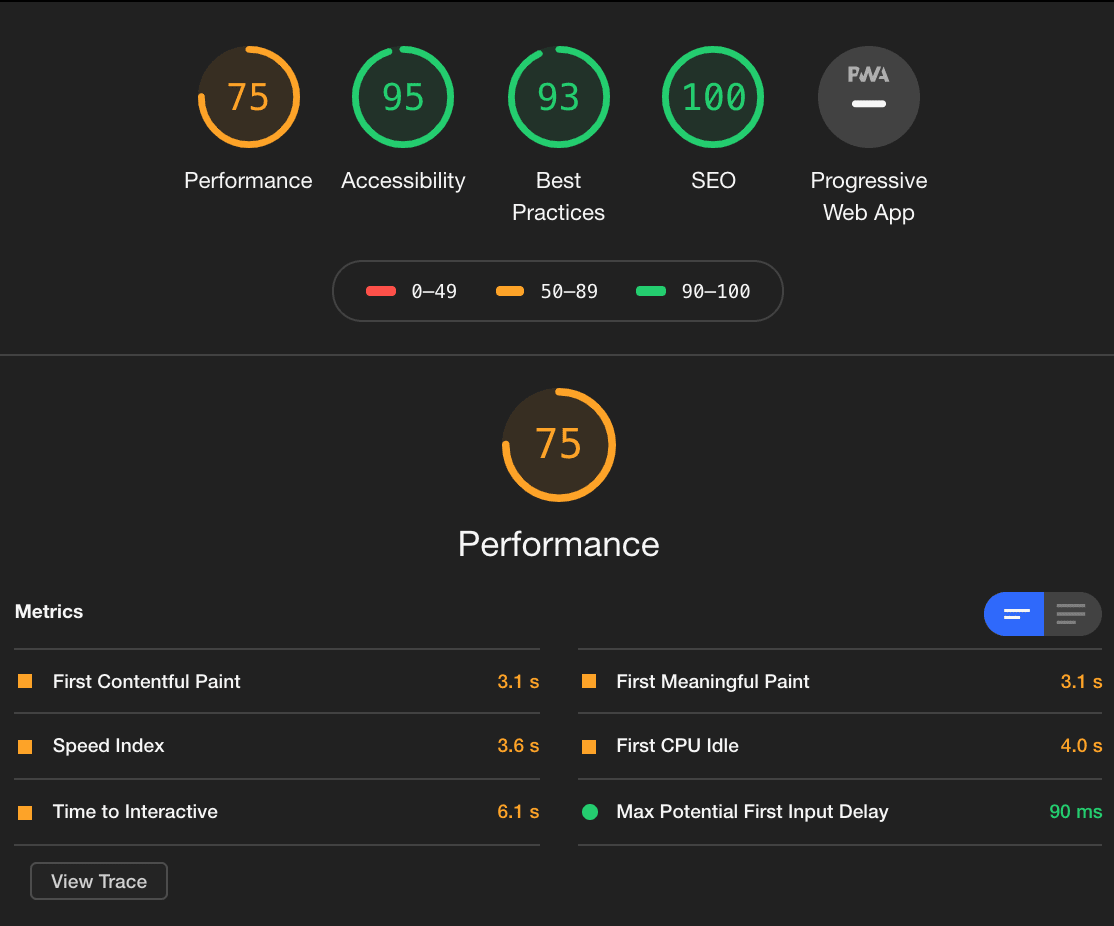Click the large Performance gauge showing 75

coord(558,445)
